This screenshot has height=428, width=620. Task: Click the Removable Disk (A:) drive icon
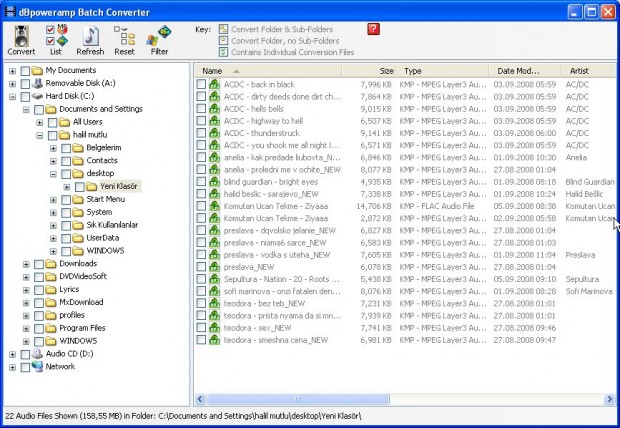pos(37,83)
